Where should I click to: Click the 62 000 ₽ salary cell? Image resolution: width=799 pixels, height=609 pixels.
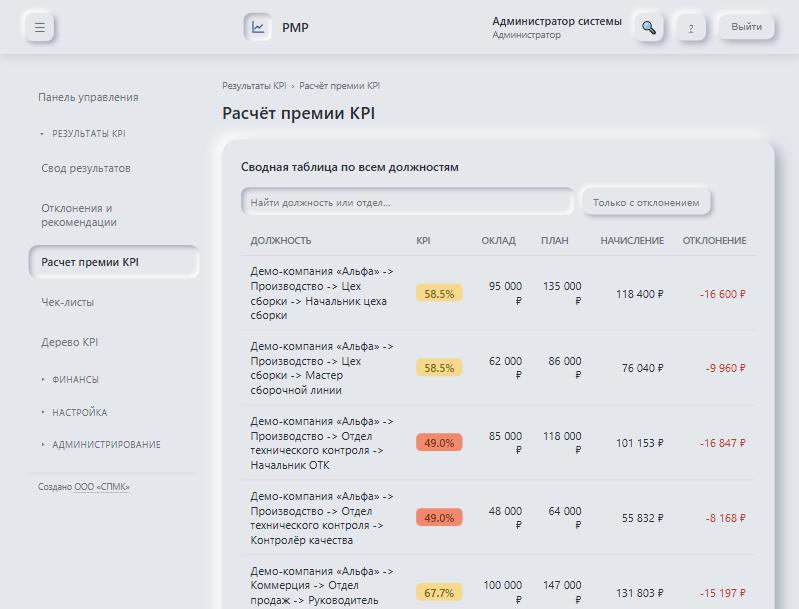pyautogui.click(x=505, y=368)
